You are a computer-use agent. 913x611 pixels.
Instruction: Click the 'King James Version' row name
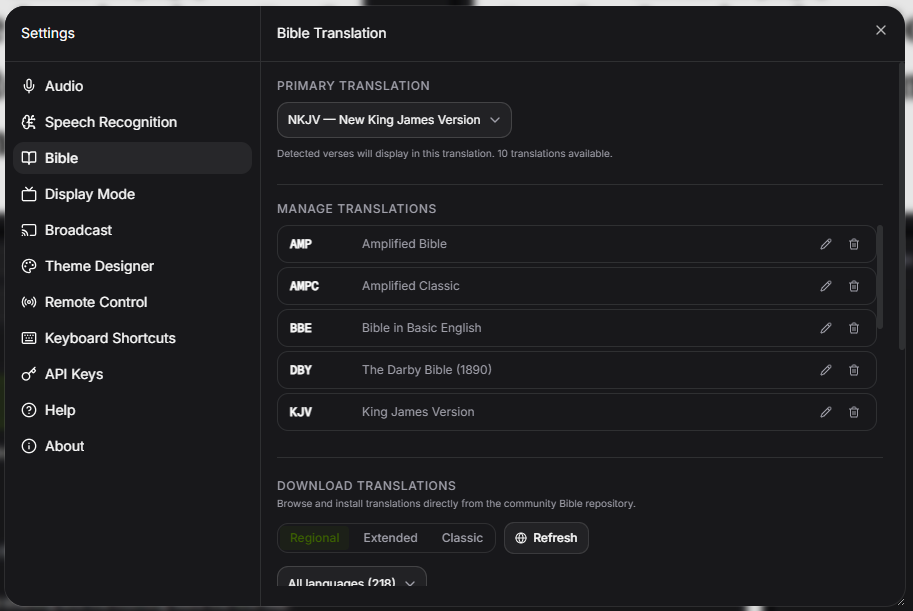click(x=418, y=412)
